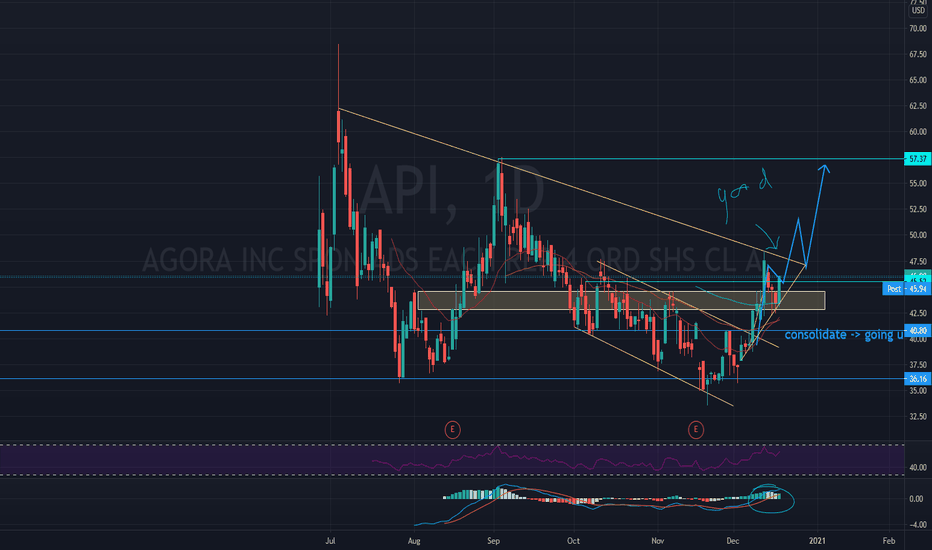Click the Sep label on time axis
Image resolution: width=932 pixels, height=550 pixels.
coord(493,540)
